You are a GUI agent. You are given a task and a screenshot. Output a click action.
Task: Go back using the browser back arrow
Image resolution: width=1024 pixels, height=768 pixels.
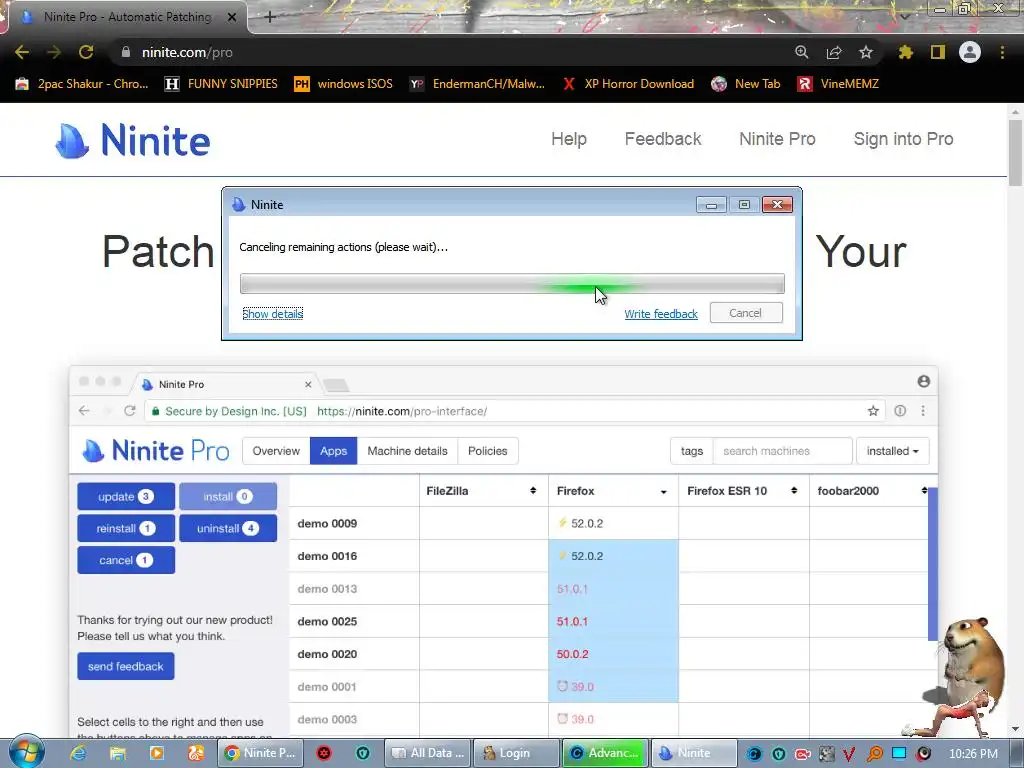(22, 52)
